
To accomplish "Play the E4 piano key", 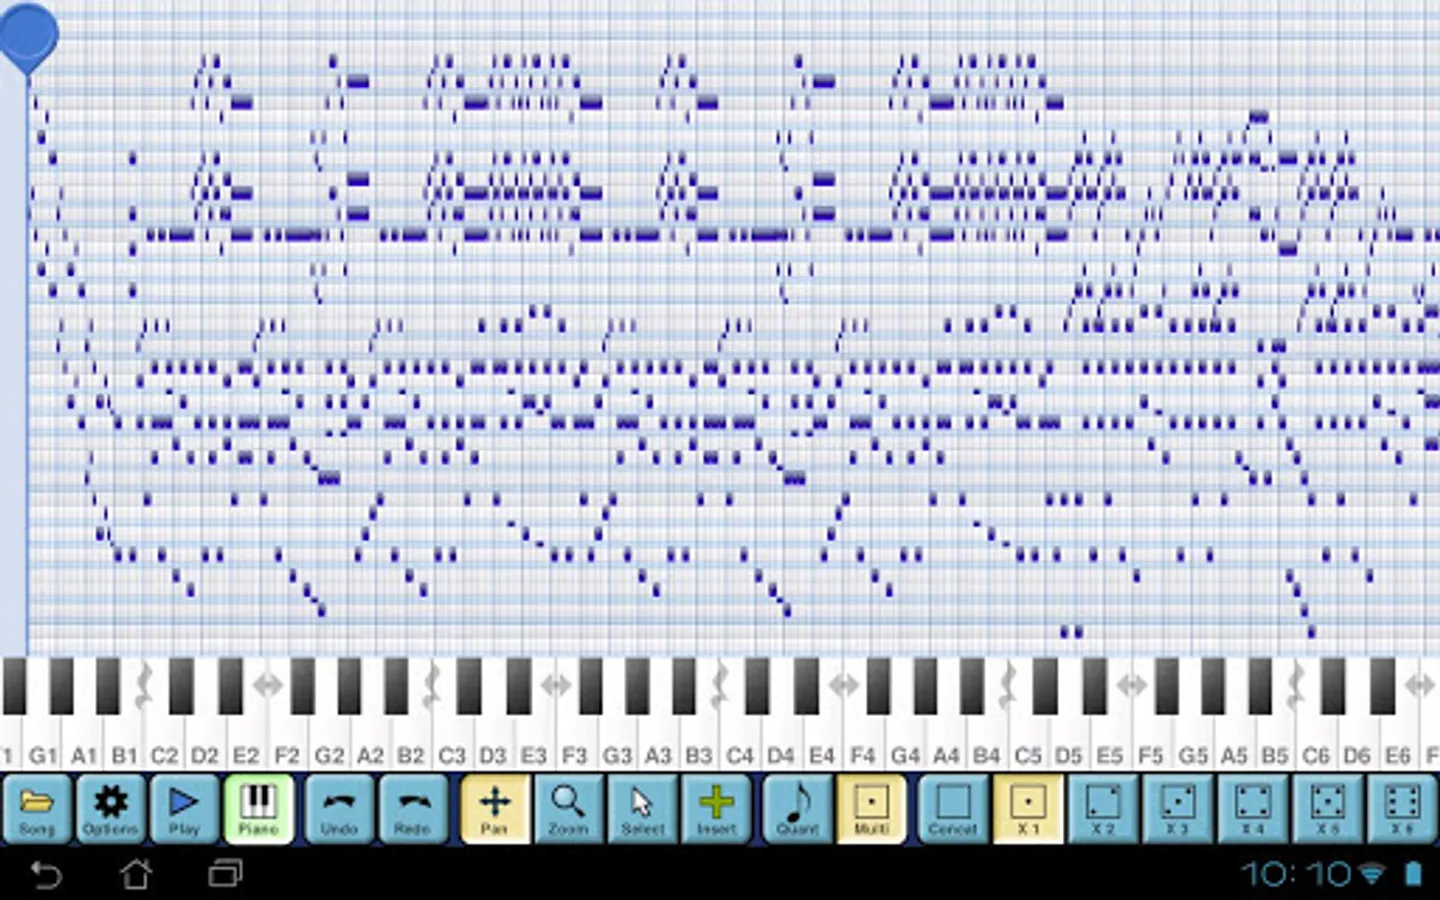I will (822, 740).
